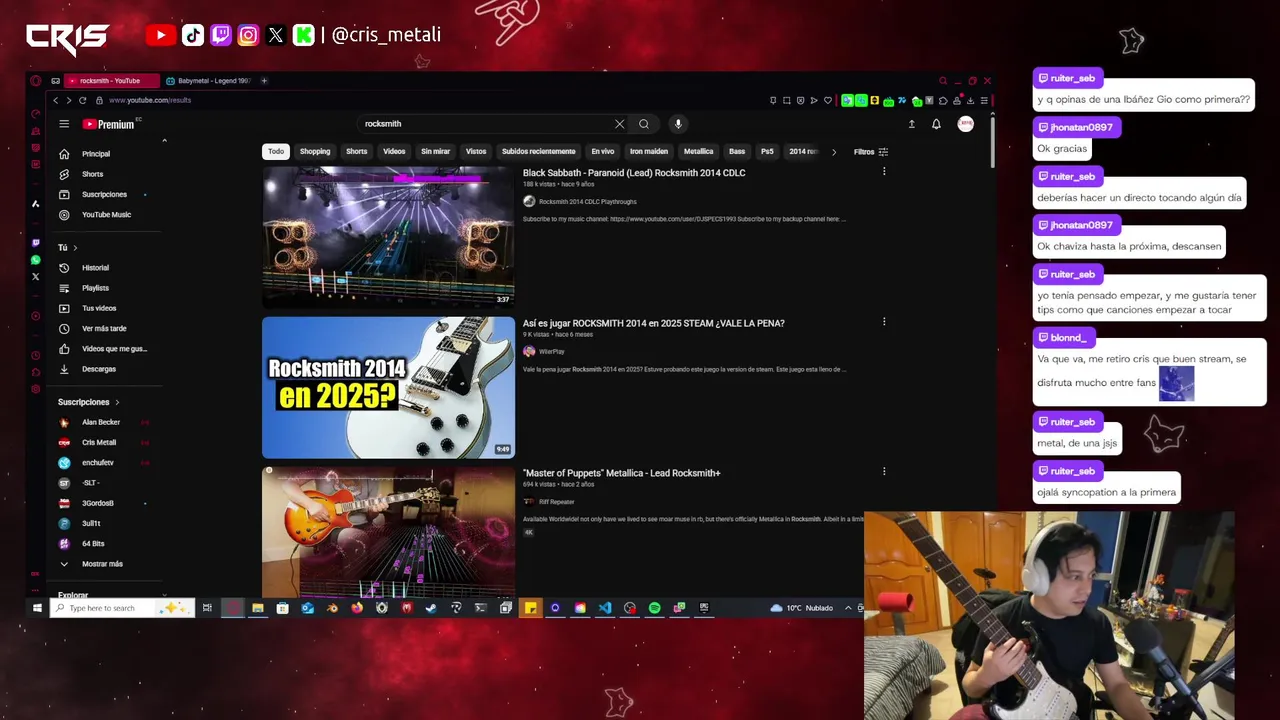Open the account avatar menu

pyautogui.click(x=966, y=124)
